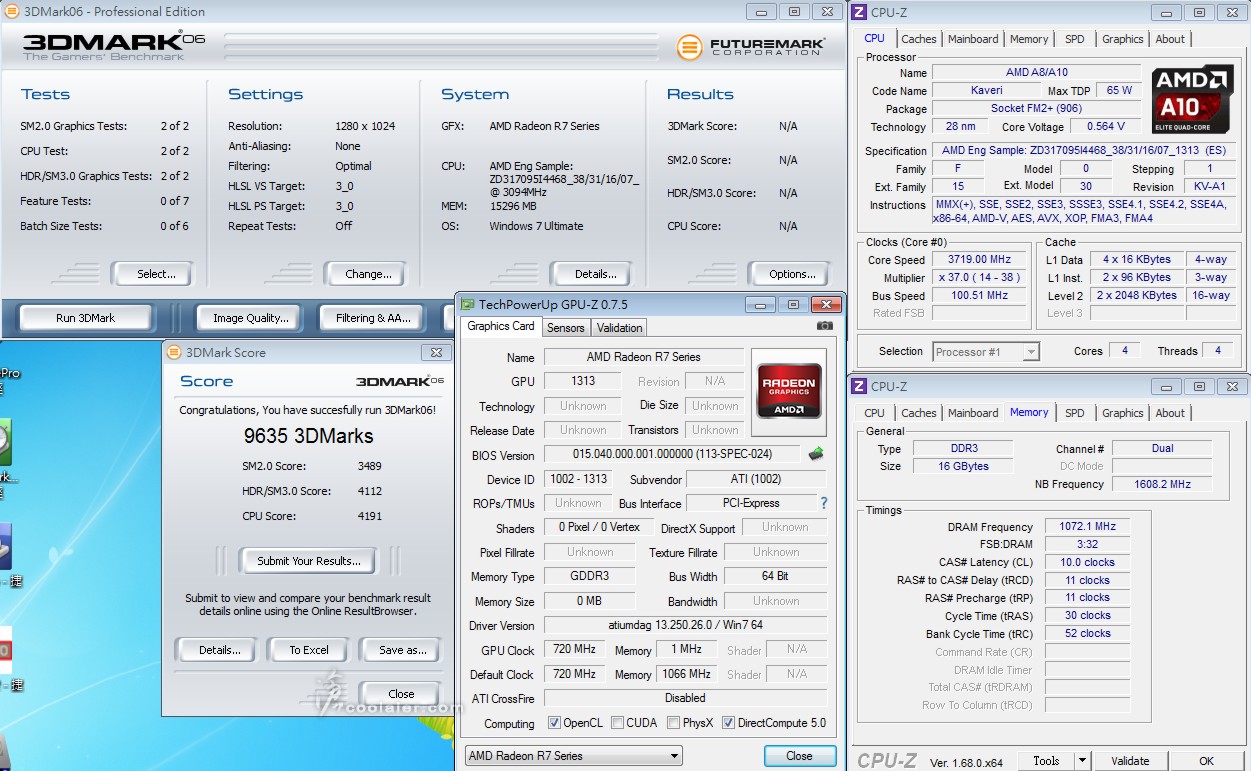Image resolution: width=1251 pixels, height=771 pixels.
Task: Click the Image Quality... button
Action: pyautogui.click(x=250, y=318)
